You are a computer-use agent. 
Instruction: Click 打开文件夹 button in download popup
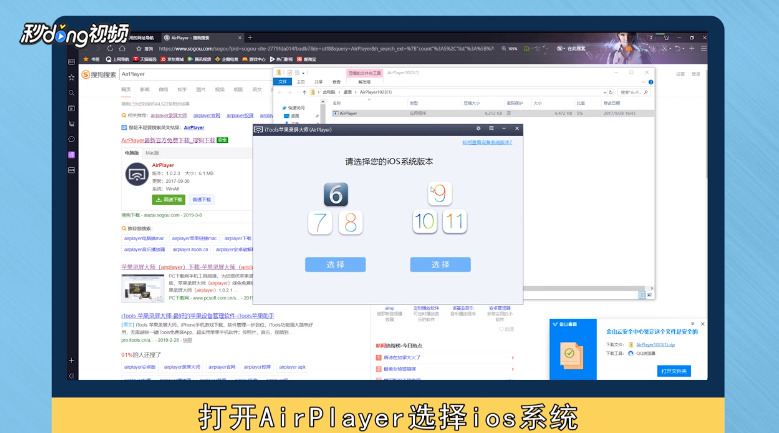(674, 371)
